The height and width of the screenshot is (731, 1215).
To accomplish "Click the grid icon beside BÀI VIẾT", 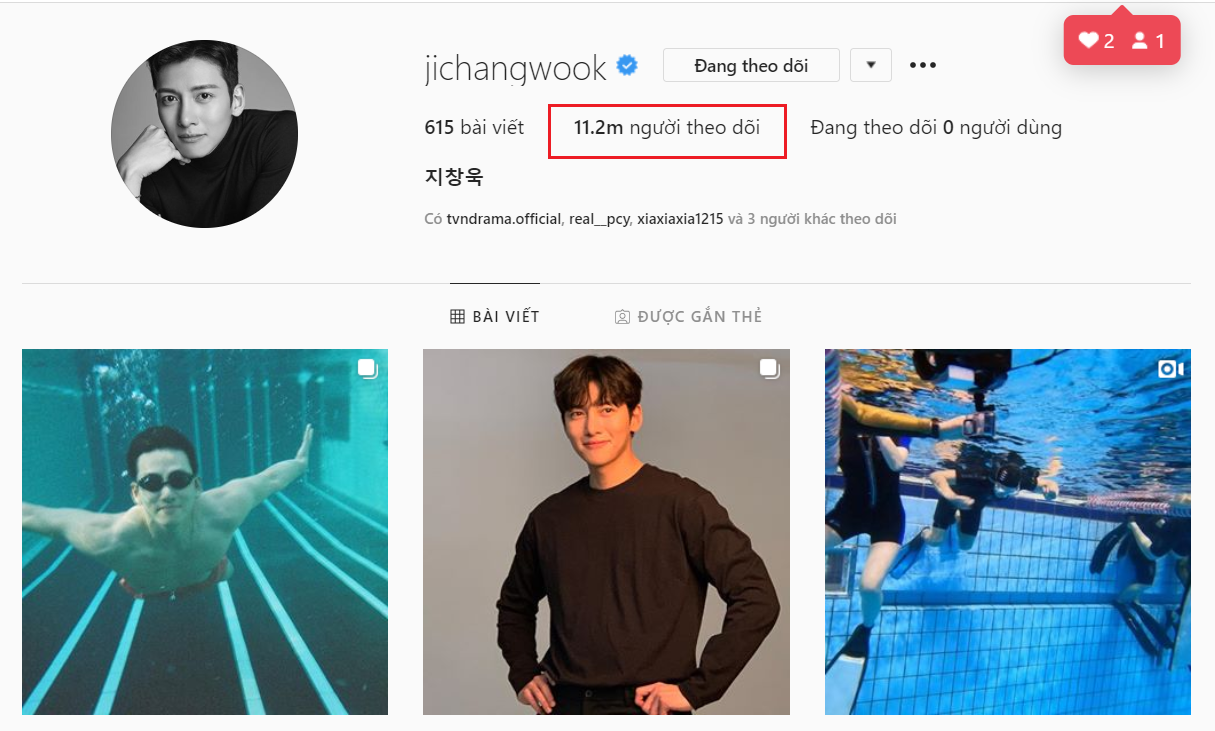I will click(457, 316).
